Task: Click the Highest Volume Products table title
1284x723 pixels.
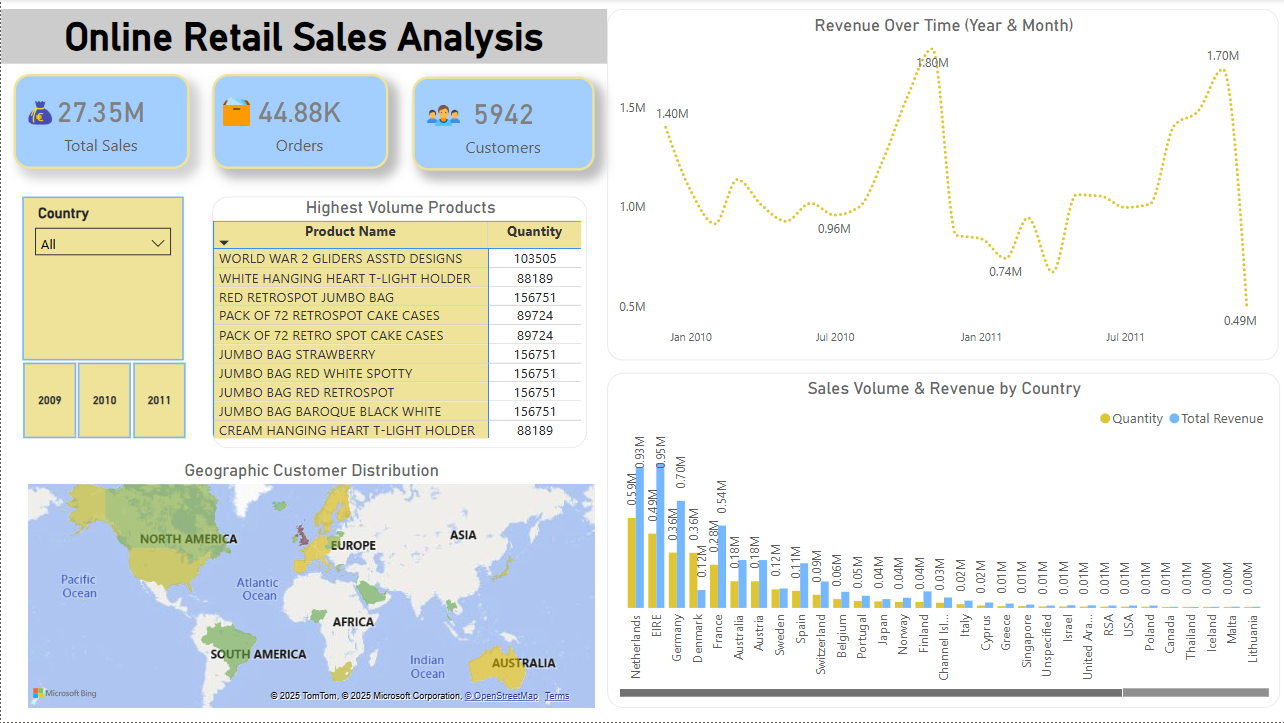Action: click(400, 207)
